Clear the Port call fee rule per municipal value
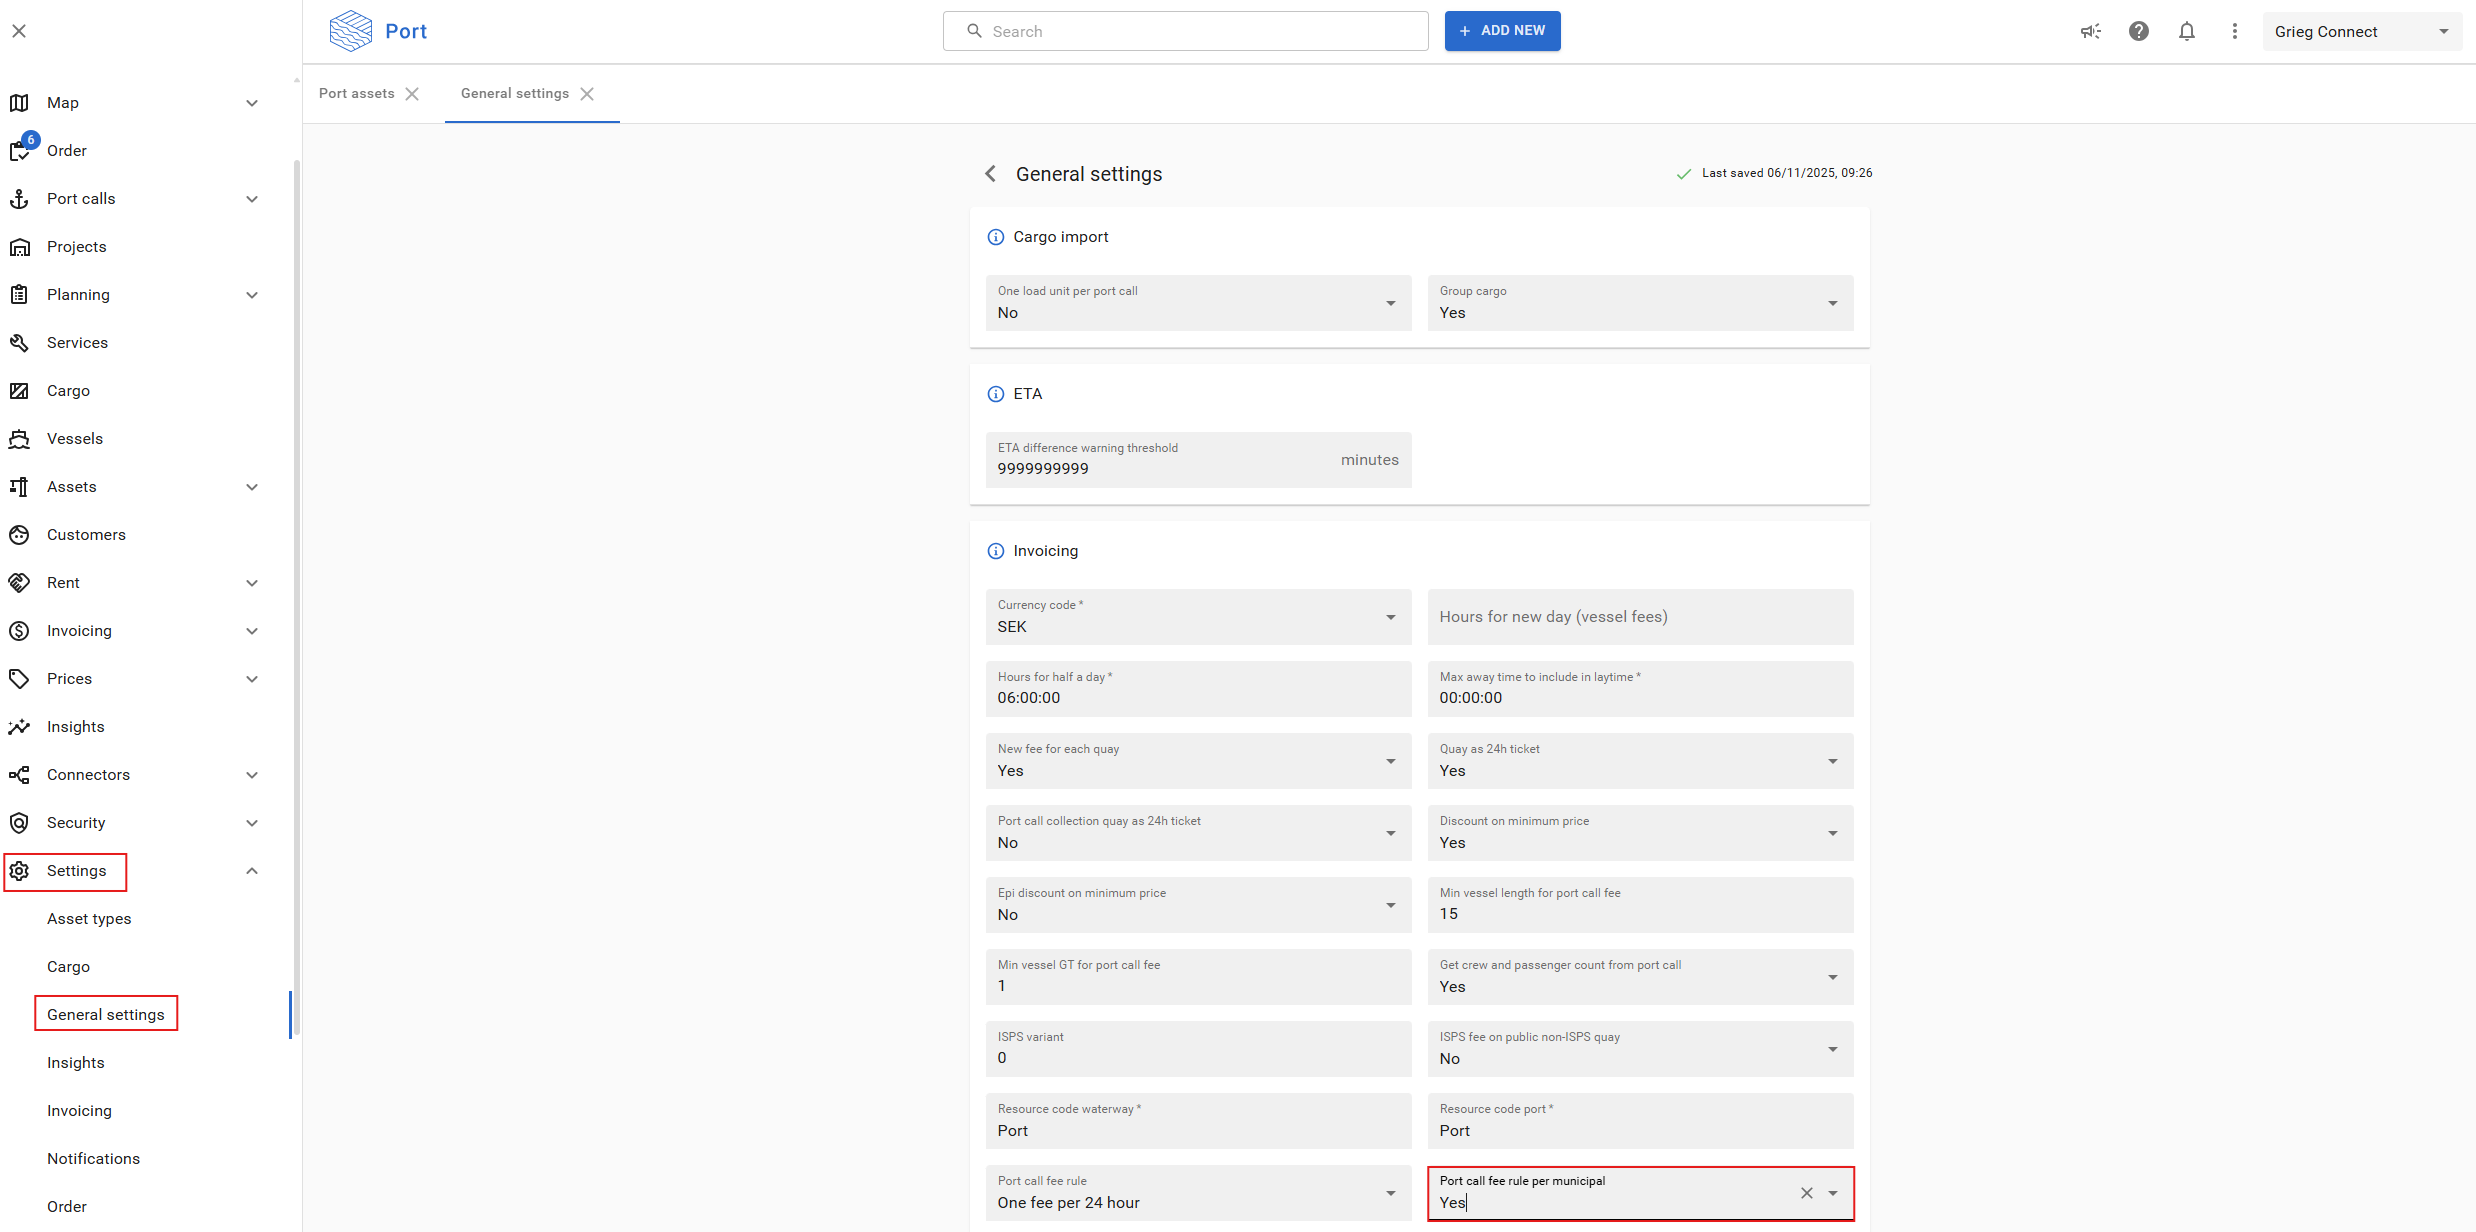 1806,1193
